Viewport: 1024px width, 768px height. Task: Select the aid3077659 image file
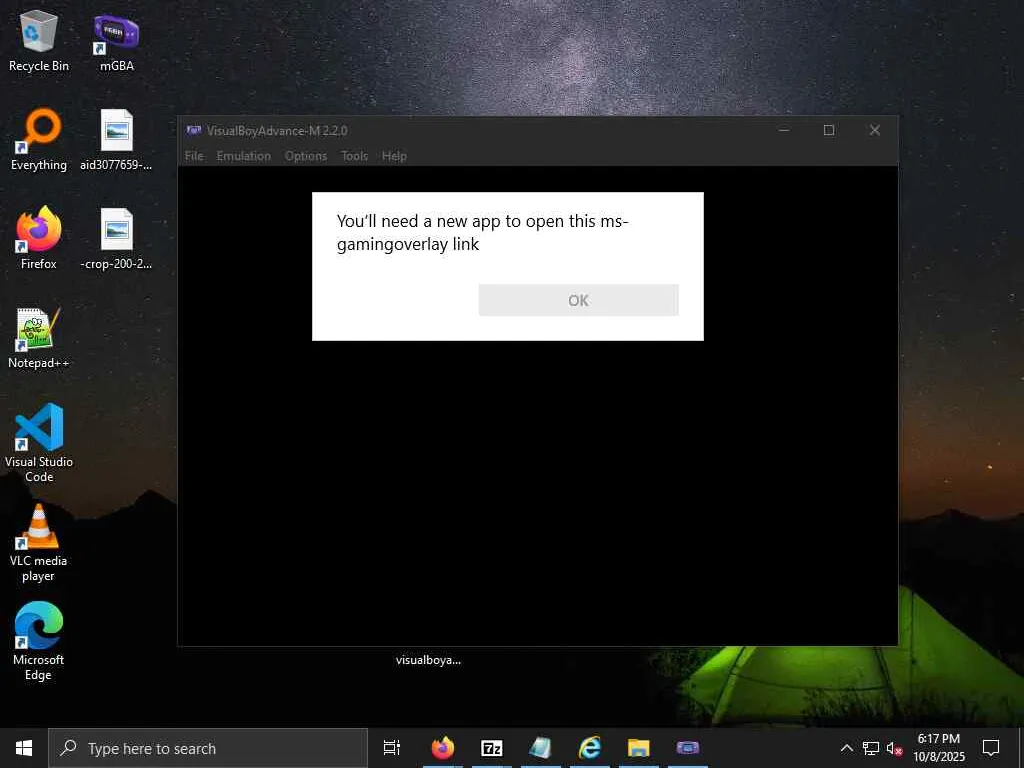tap(116, 140)
